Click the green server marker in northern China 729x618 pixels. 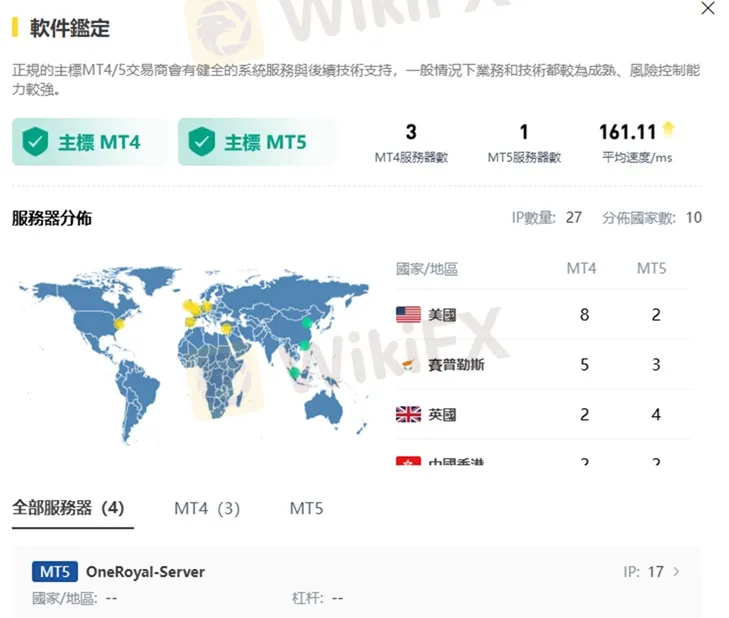click(306, 322)
